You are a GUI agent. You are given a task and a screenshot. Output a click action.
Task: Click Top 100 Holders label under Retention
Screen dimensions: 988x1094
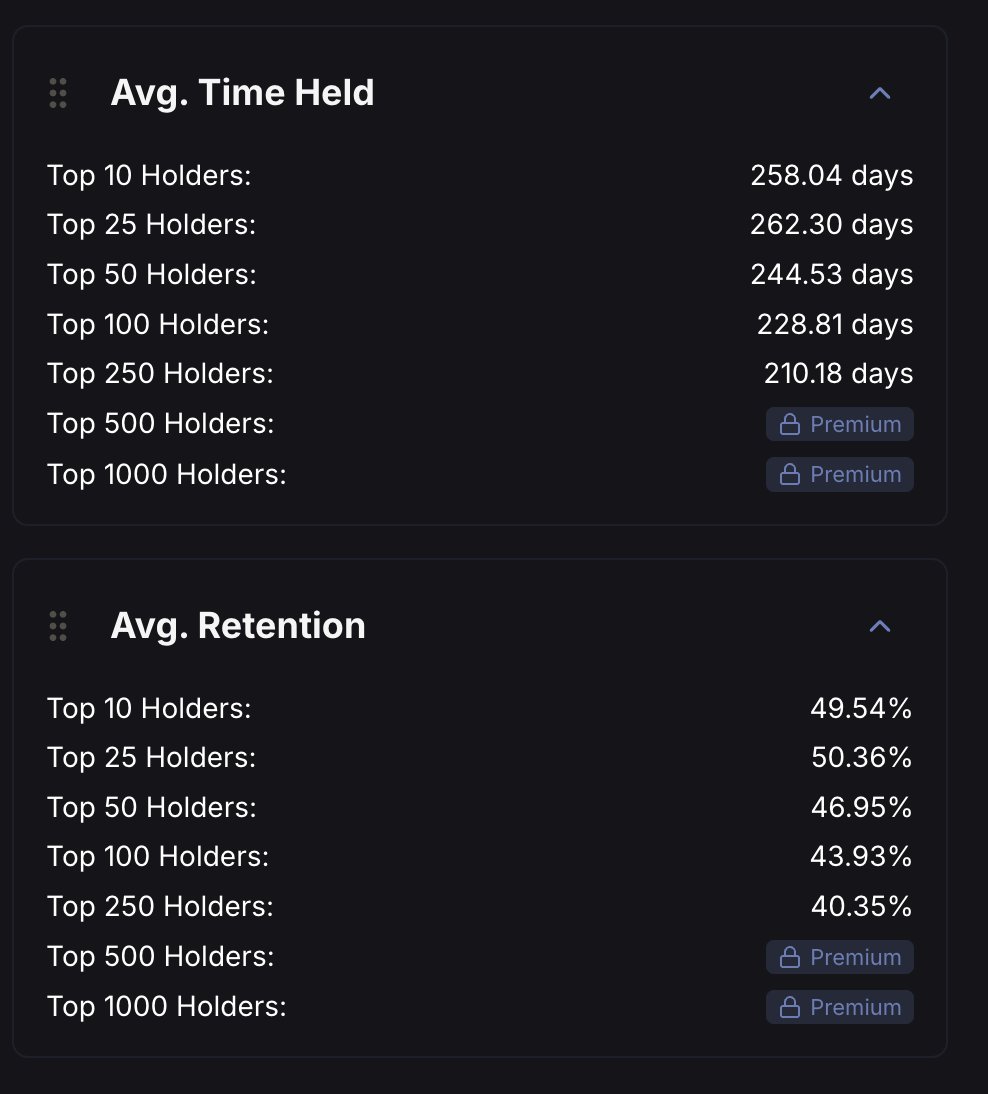[158, 857]
